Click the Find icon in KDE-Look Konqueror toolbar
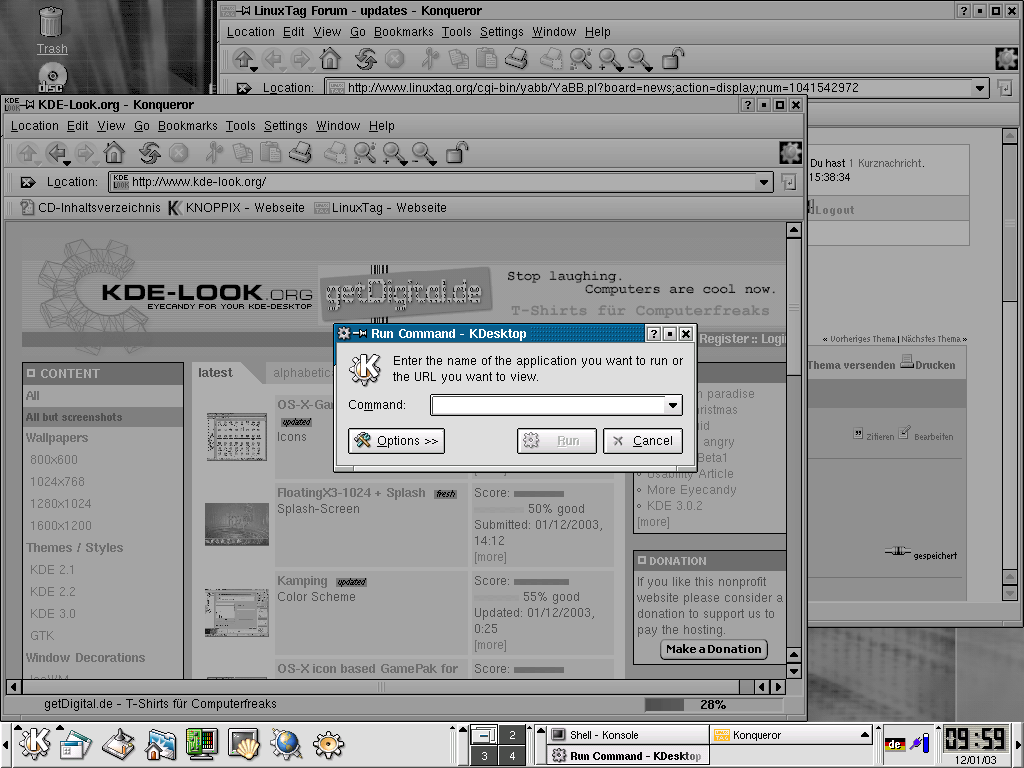This screenshot has height=768, width=1024. [x=364, y=153]
